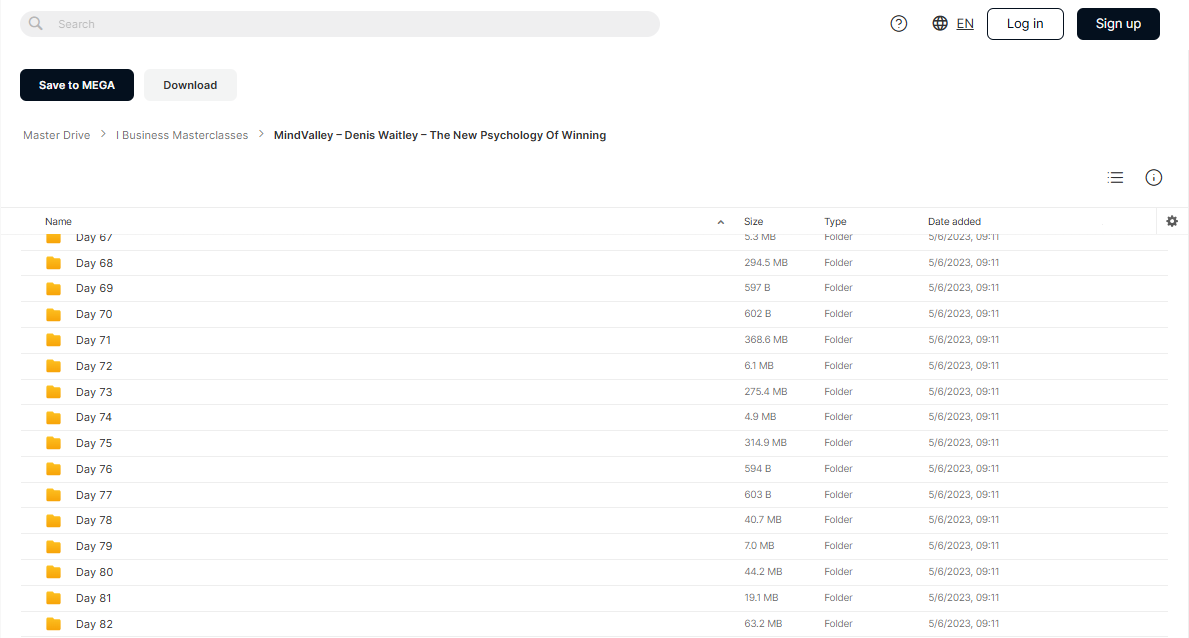Click the 19.1 MB size value
This screenshot has width=1189, height=638.
tap(761, 597)
